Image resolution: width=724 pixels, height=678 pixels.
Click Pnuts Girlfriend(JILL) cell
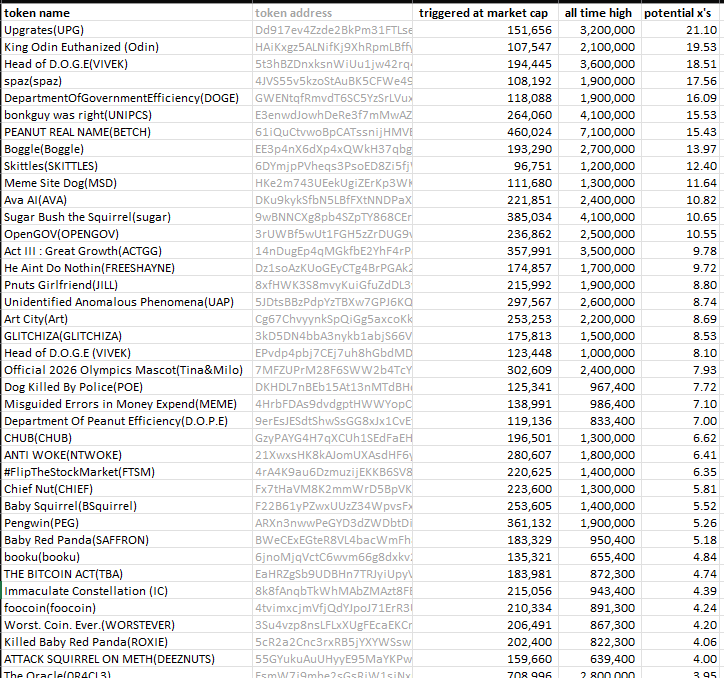pyautogui.click(x=127, y=285)
